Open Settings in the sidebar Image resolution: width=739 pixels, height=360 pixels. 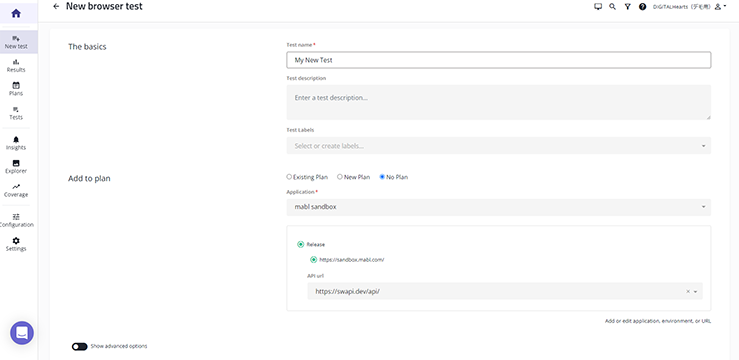pos(16,244)
